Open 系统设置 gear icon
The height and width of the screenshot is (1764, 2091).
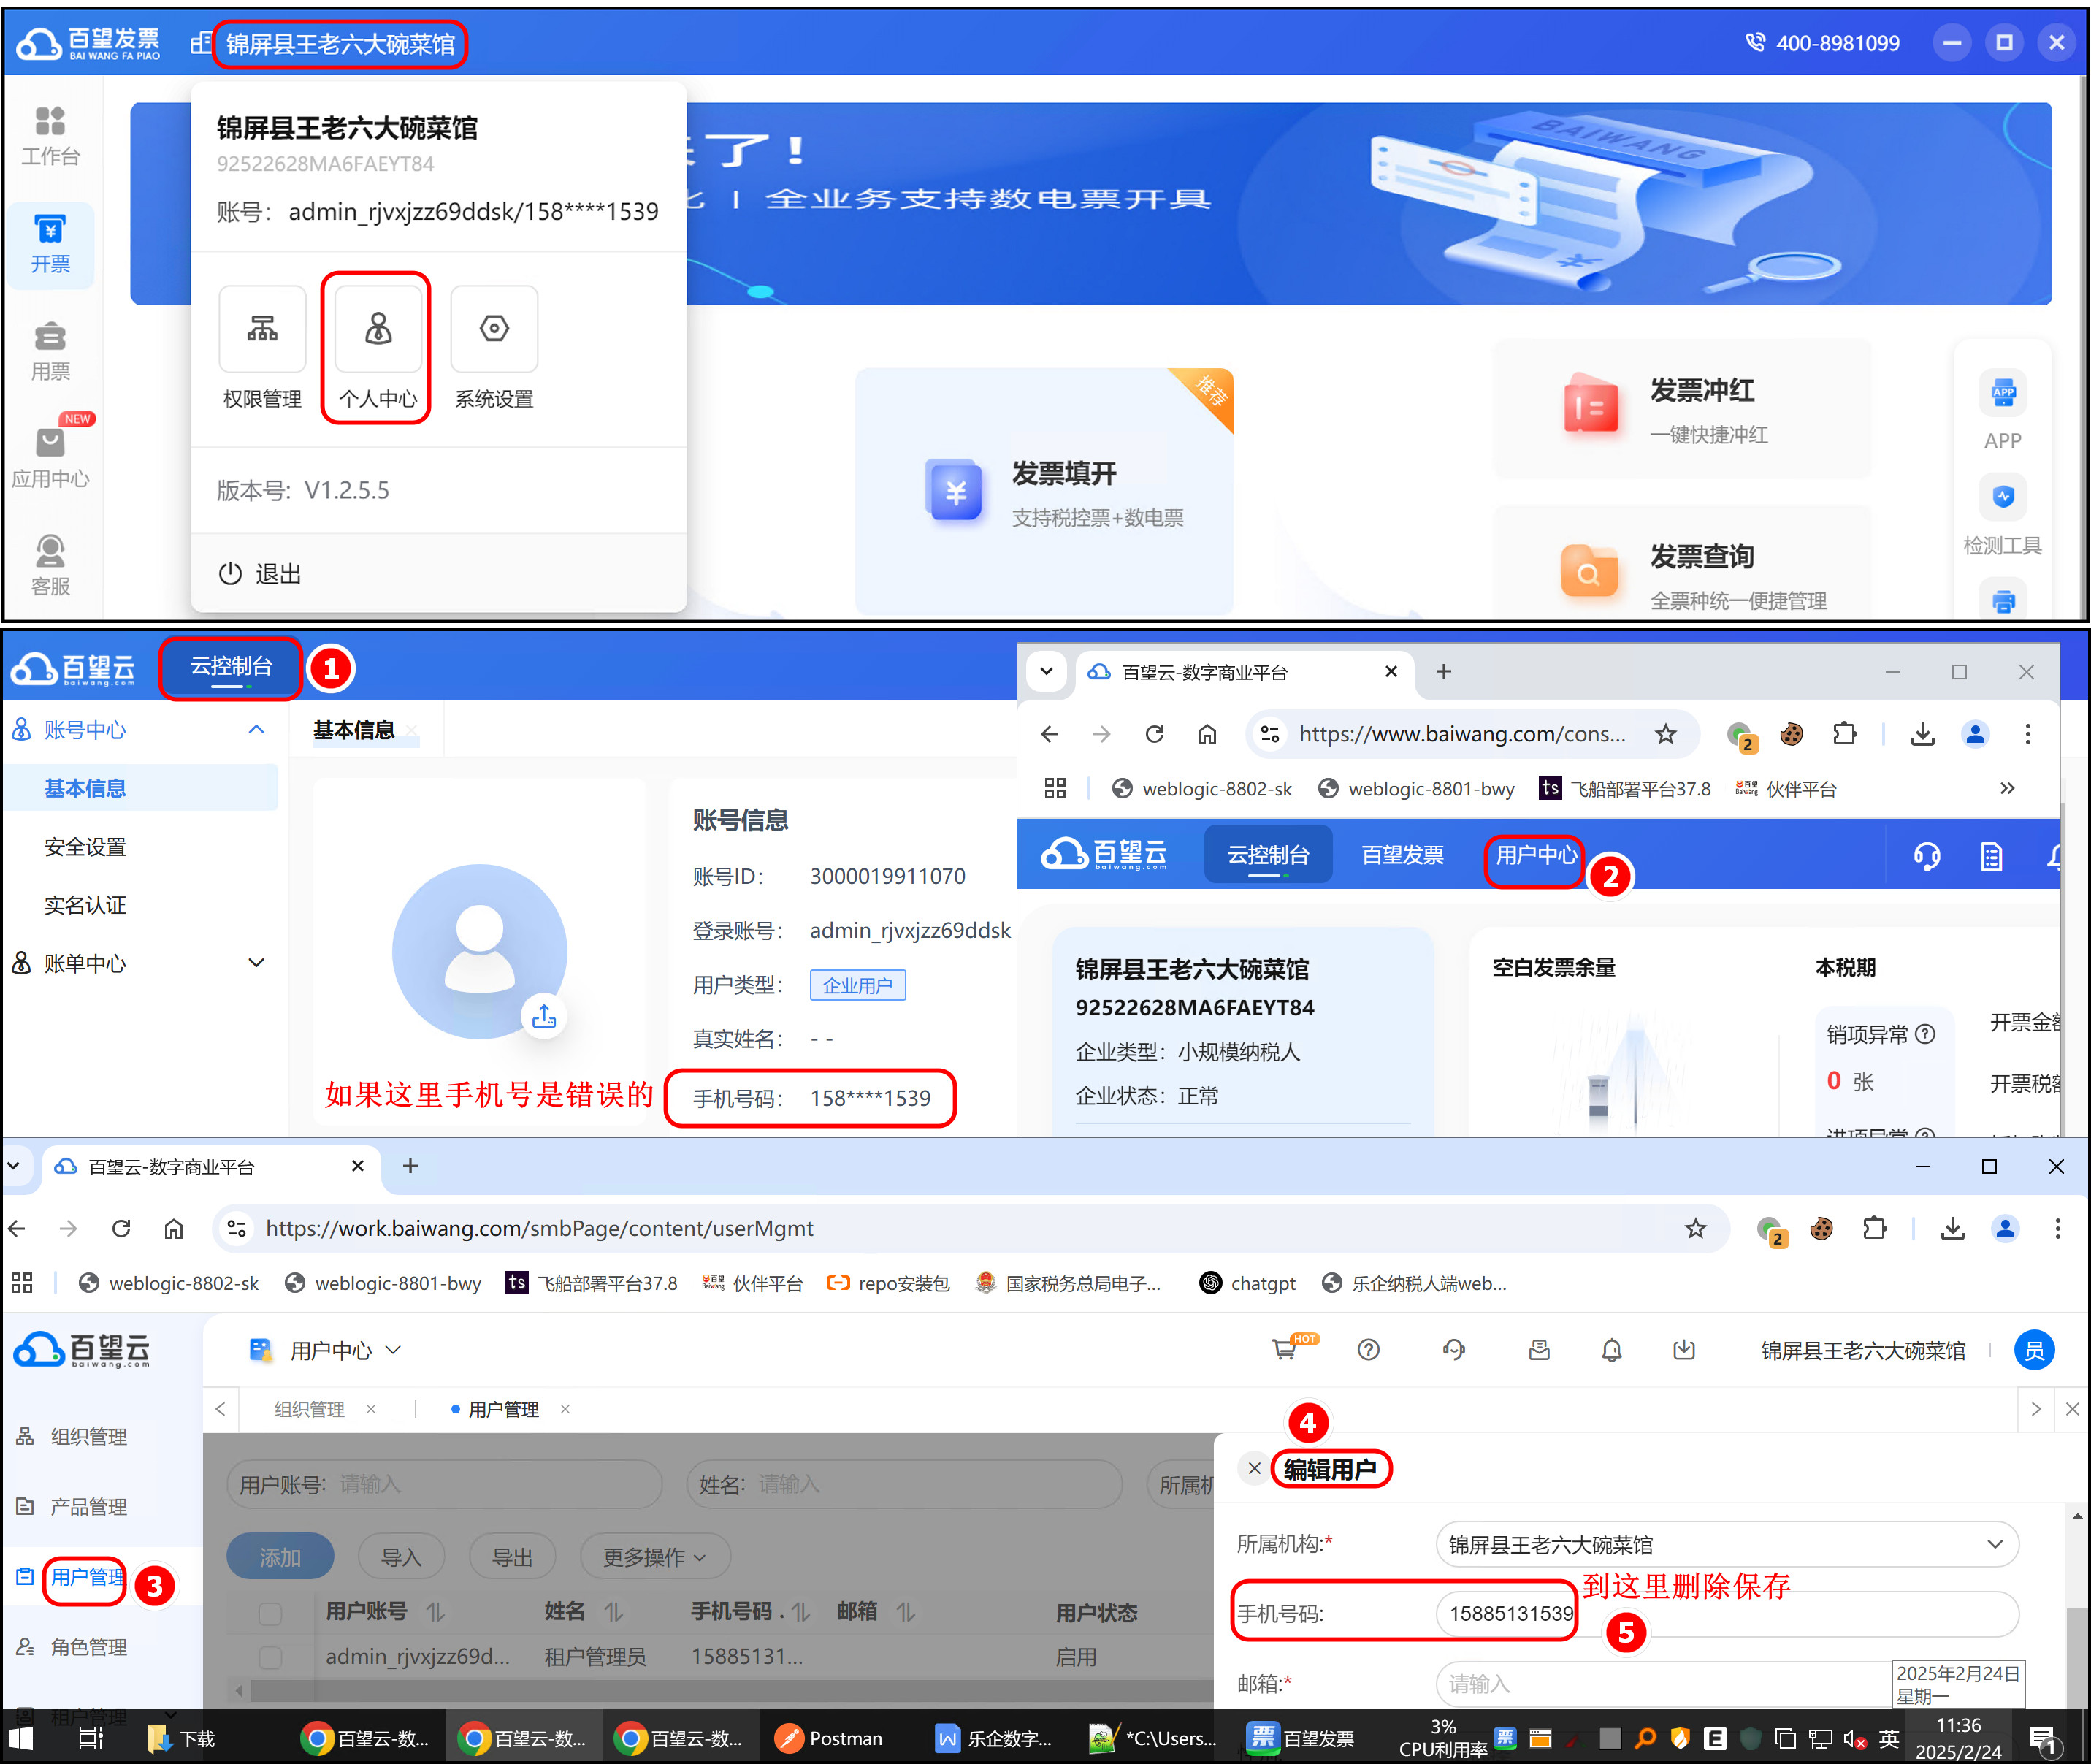click(494, 329)
